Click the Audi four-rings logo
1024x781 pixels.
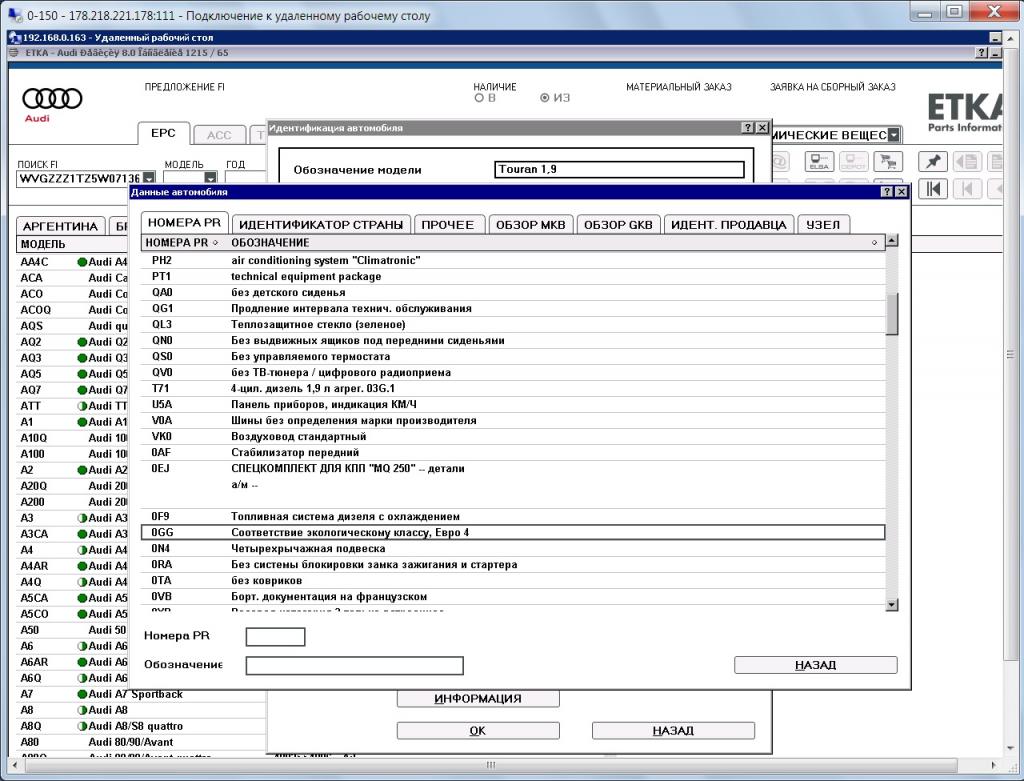pos(52,99)
